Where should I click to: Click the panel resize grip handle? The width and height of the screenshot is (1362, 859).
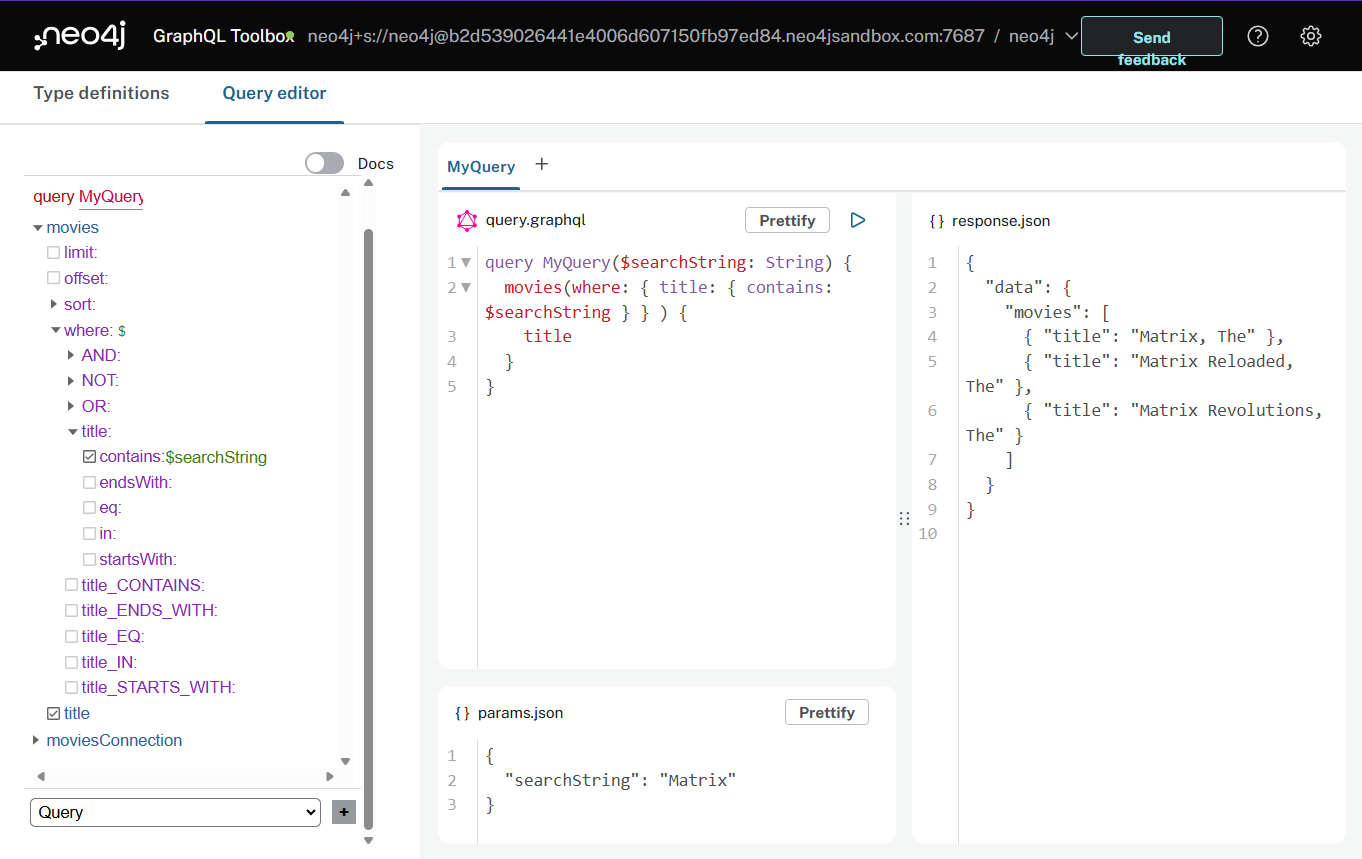coord(904,518)
